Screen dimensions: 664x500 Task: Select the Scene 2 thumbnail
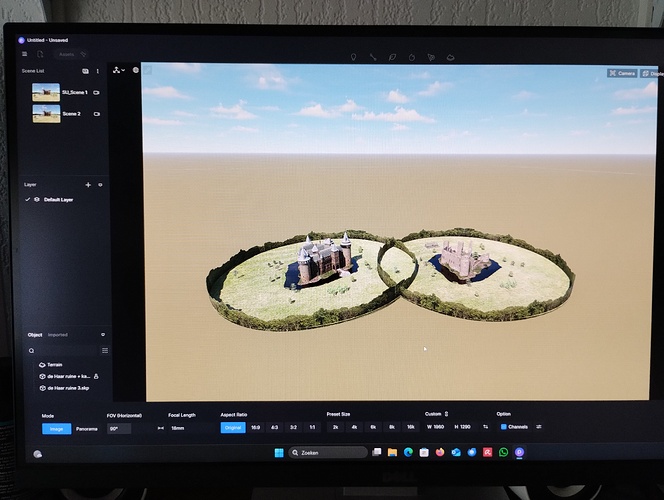point(46,113)
